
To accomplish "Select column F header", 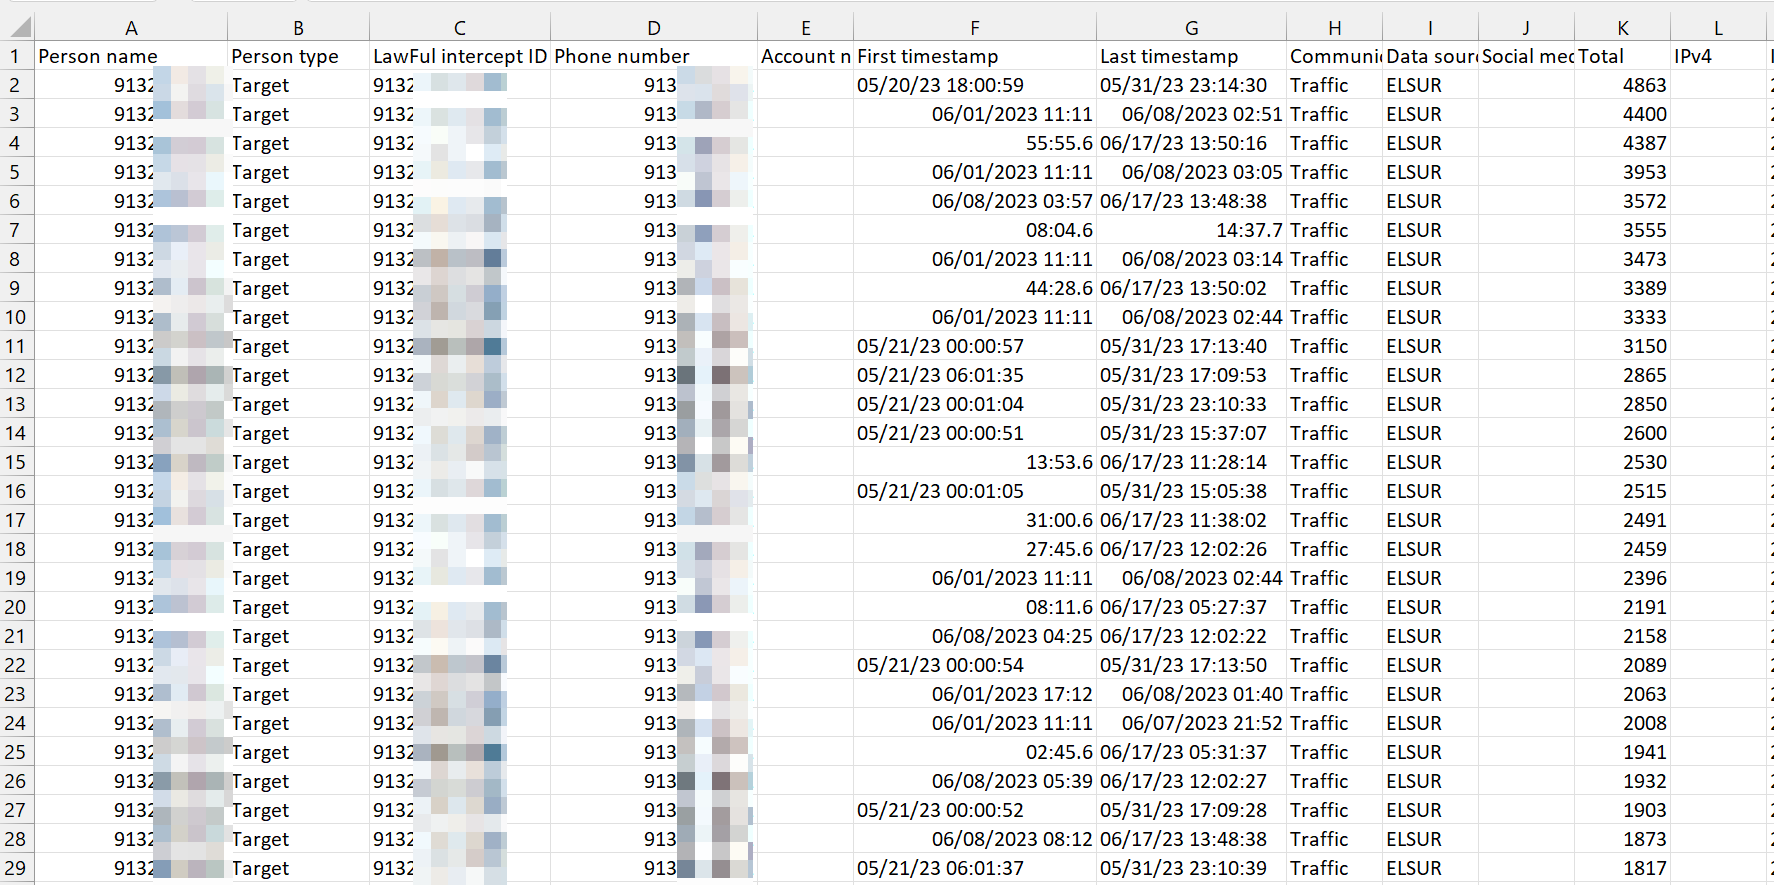I will point(974,28).
